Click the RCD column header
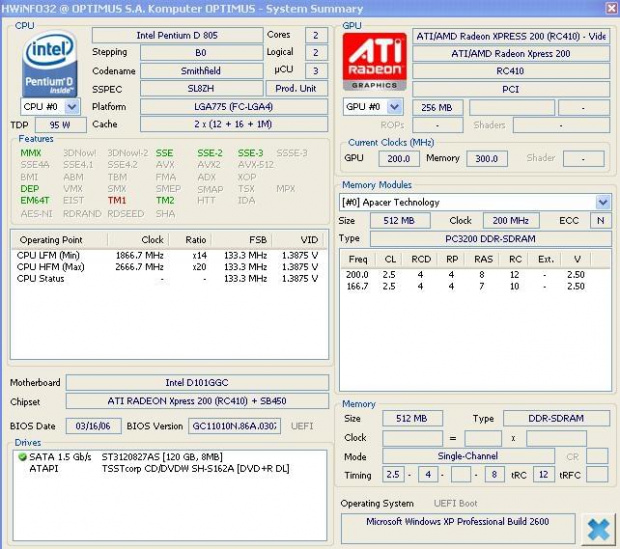This screenshot has width=620, height=549. click(421, 259)
